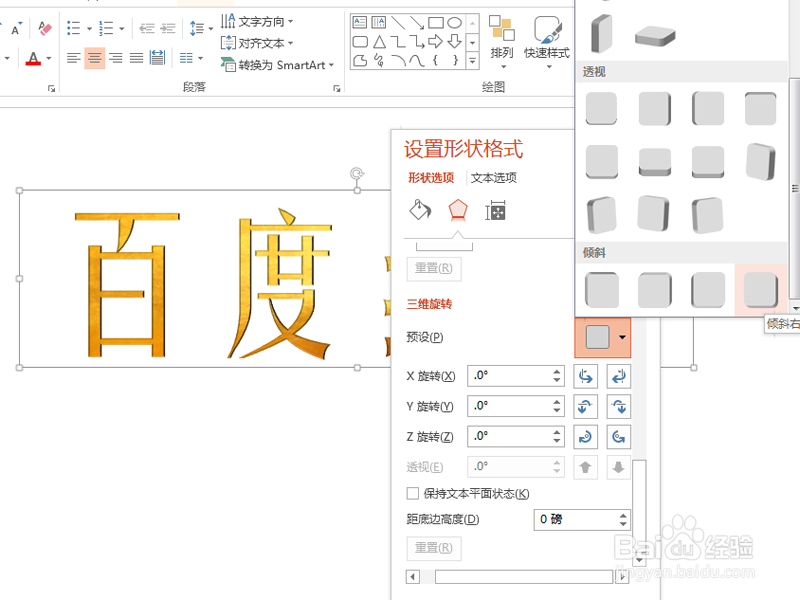The image size is (800, 600).
Task: Click the 距底边高度 input field
Action: click(x=575, y=519)
